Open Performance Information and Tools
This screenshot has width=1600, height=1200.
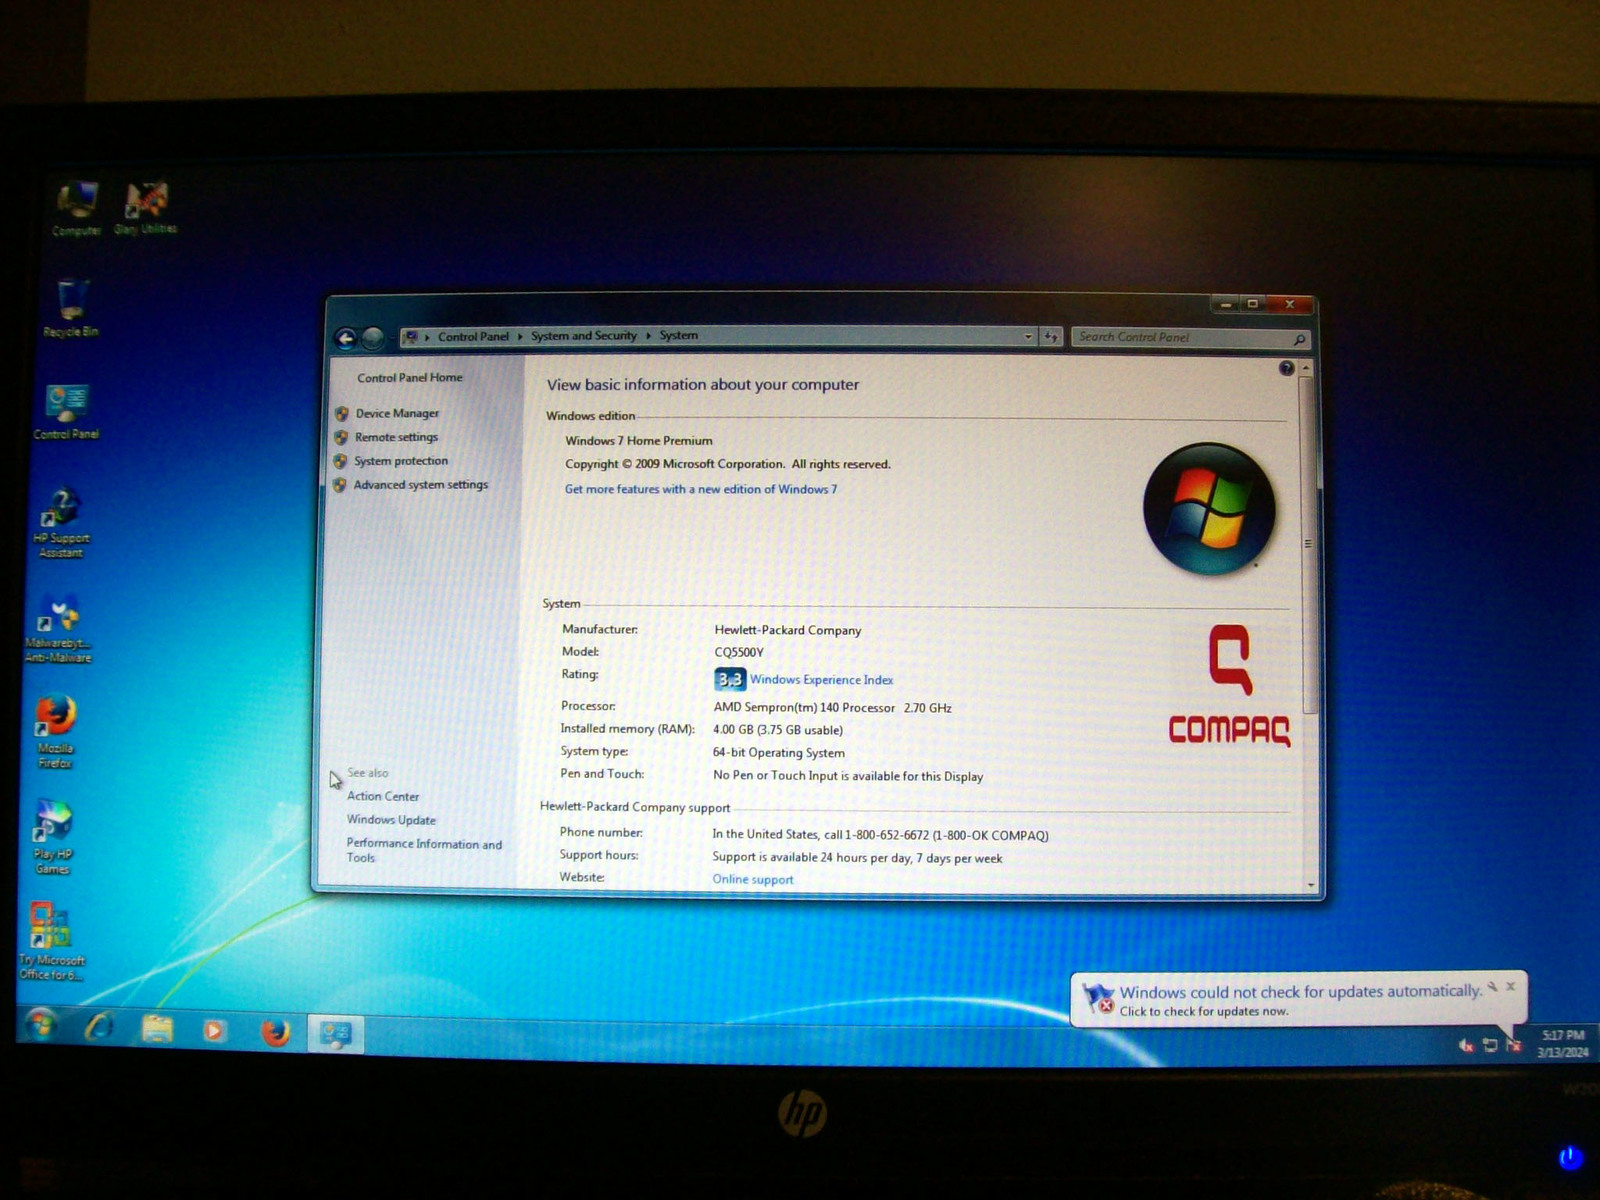[x=424, y=851]
